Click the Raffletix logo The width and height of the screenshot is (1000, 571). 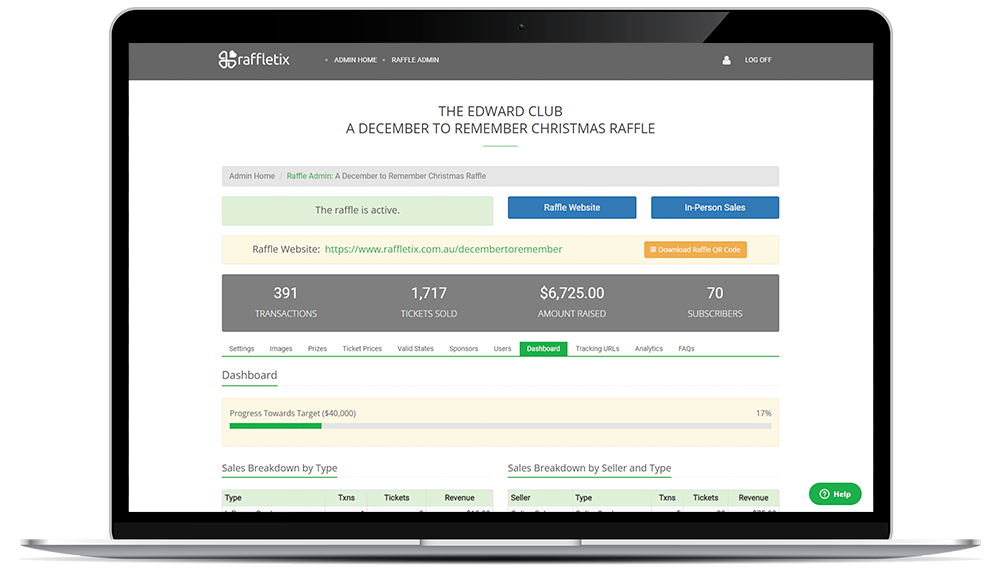tap(254, 60)
